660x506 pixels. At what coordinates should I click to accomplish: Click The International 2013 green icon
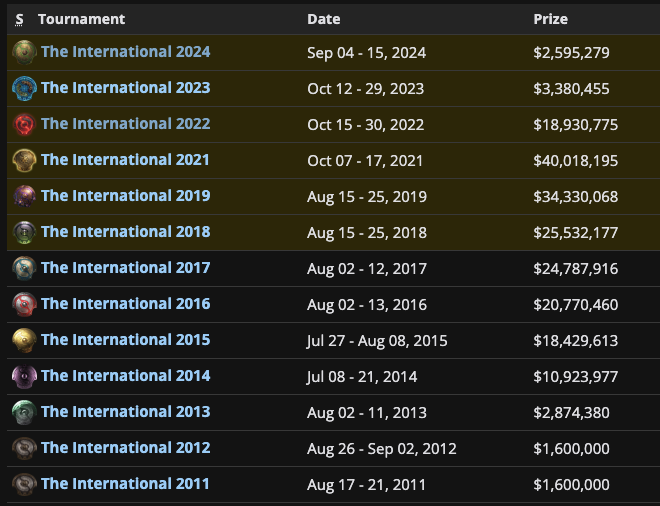tap(24, 412)
